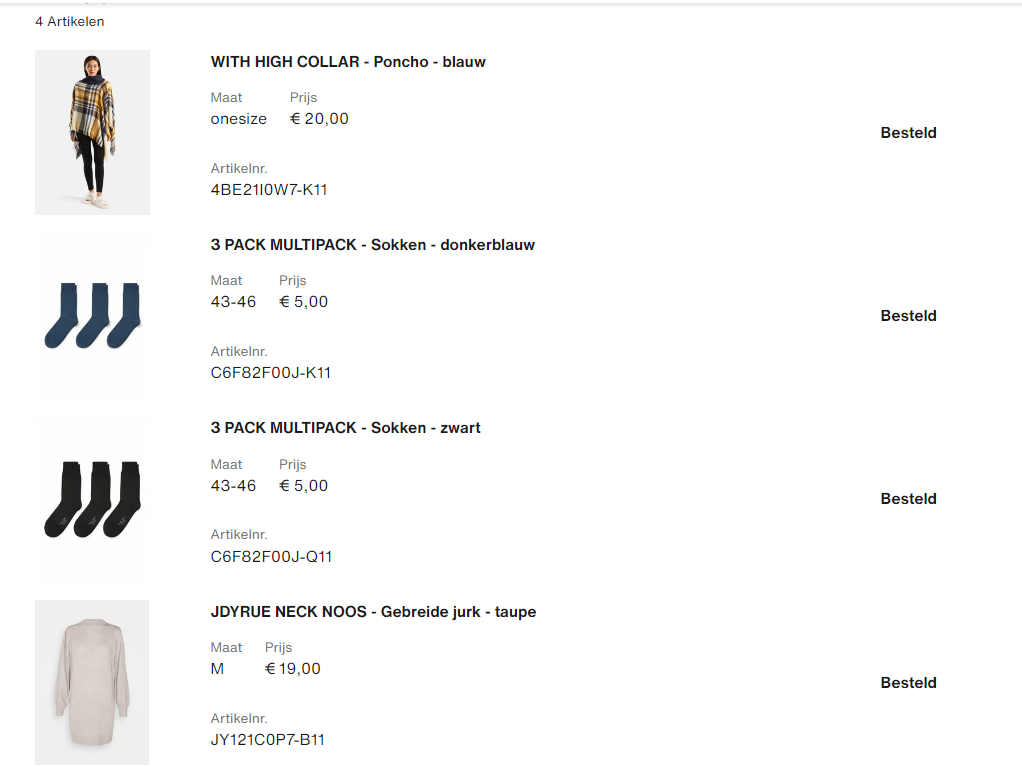Click Besteld for the taupe dress
Image resolution: width=1022 pixels, height=766 pixels.
(907, 682)
